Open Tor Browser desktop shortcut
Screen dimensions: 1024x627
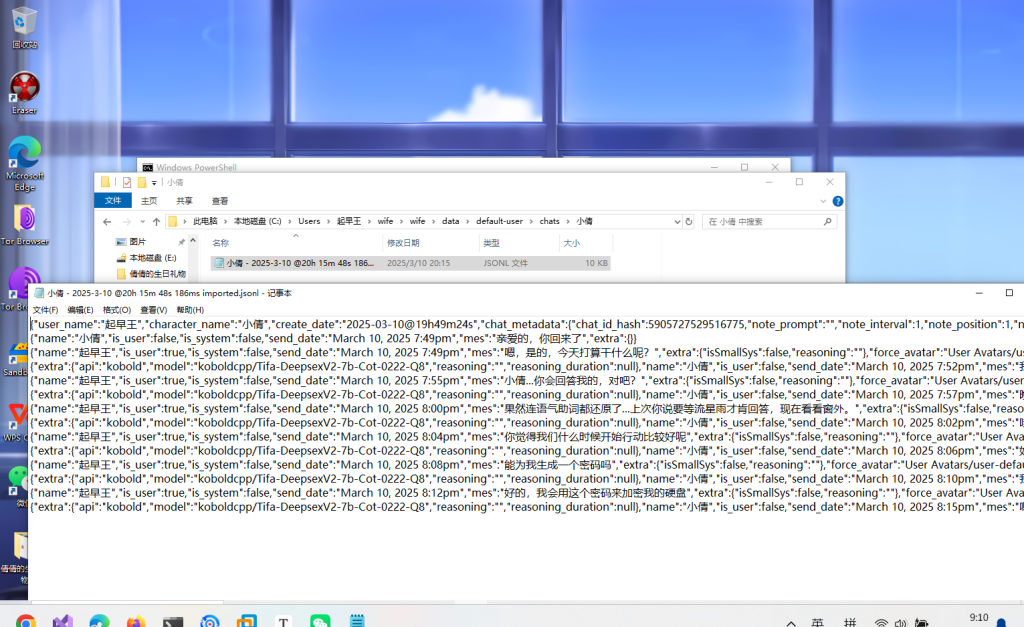pyautogui.click(x=24, y=220)
